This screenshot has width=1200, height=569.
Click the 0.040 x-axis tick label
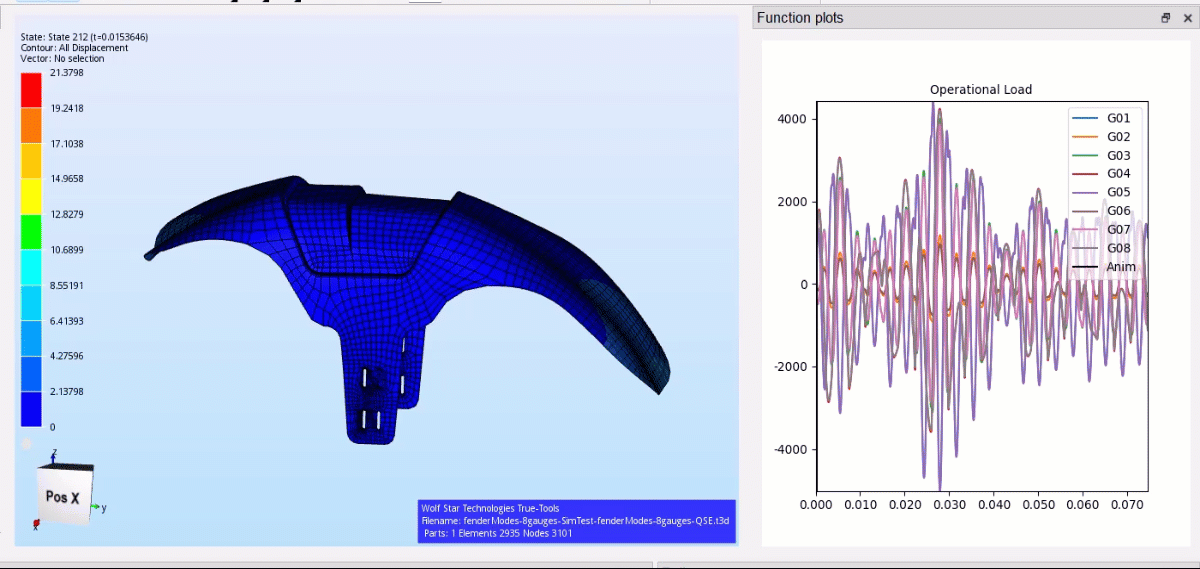click(994, 506)
